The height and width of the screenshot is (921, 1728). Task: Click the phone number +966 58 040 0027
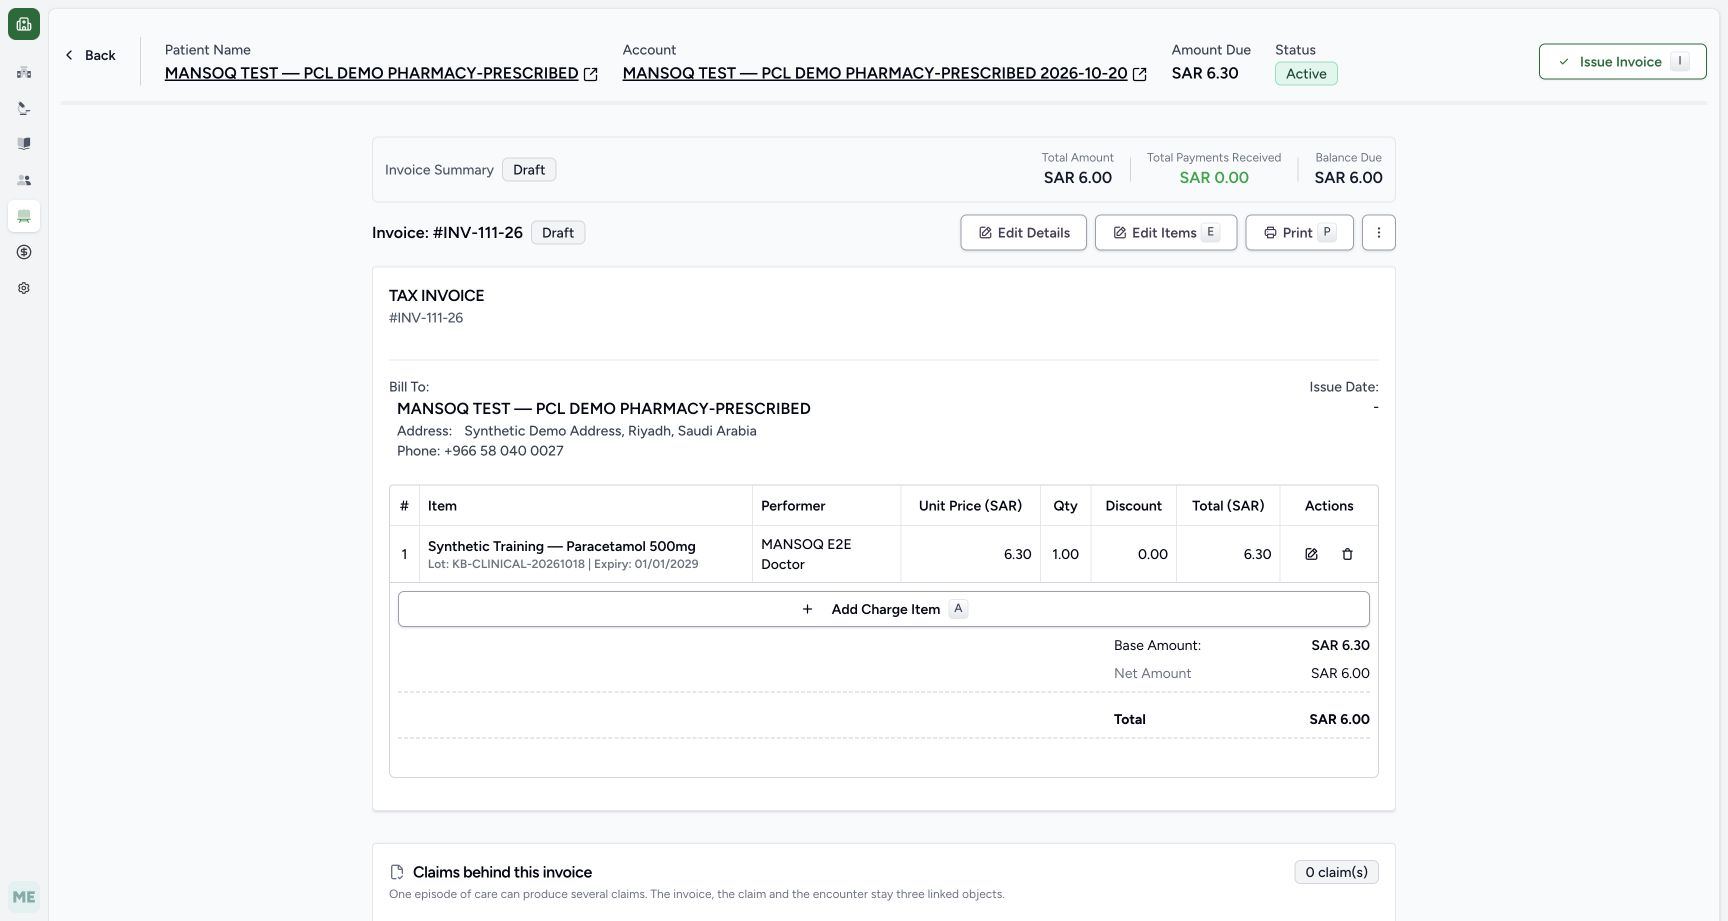pyautogui.click(x=503, y=451)
